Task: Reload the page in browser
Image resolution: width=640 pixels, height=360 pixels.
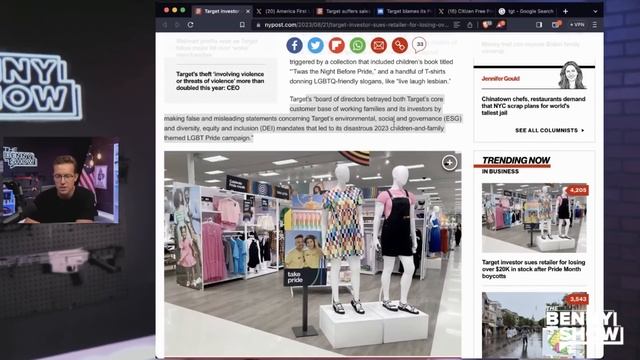Action: (191, 25)
